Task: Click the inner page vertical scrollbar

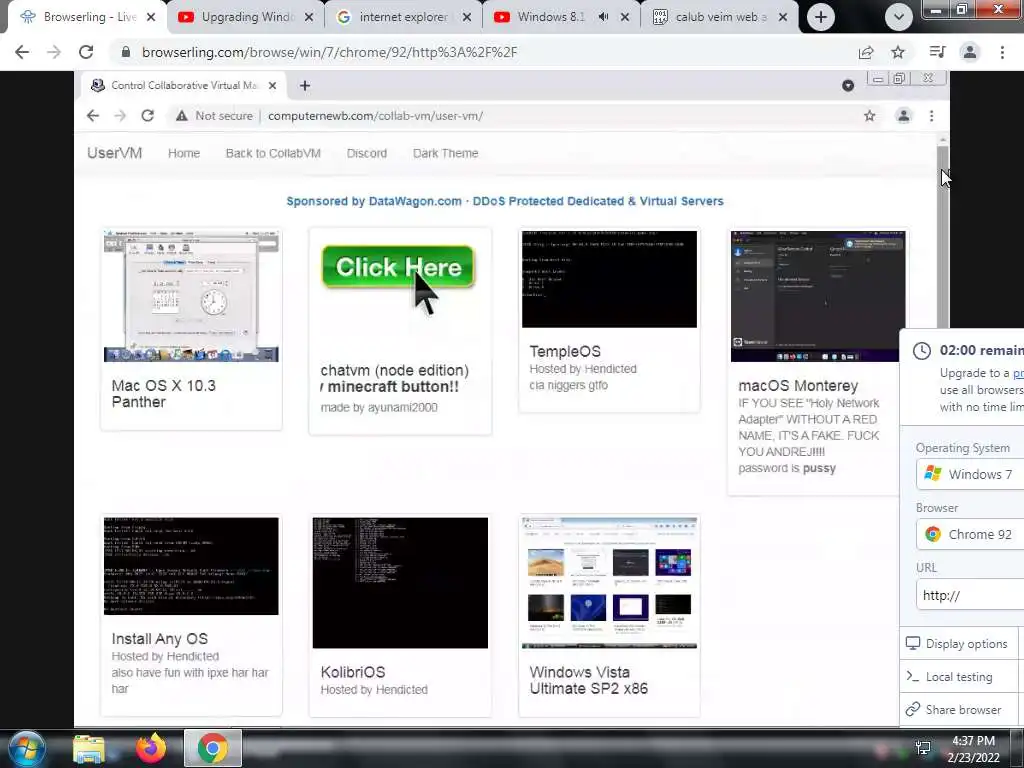Action: pos(942,235)
